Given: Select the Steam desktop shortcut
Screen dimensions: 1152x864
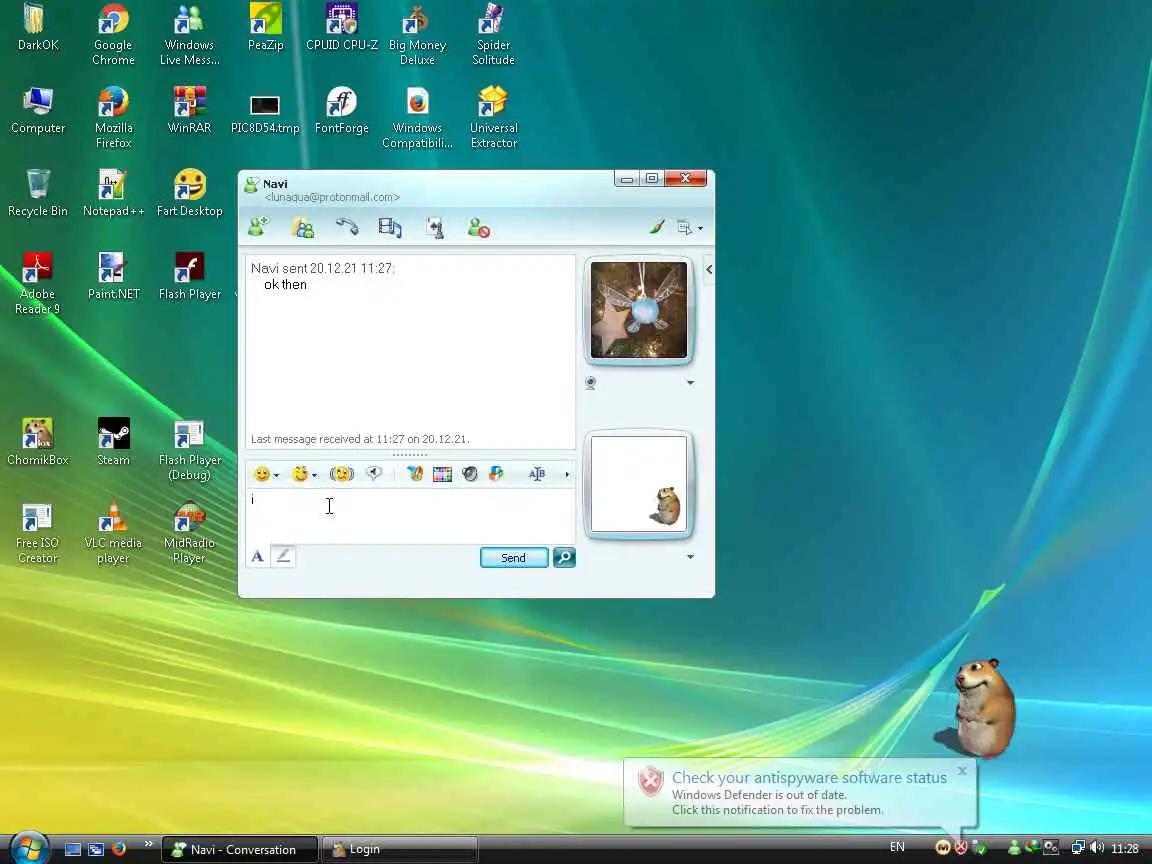Looking at the screenshot, I should [113, 442].
